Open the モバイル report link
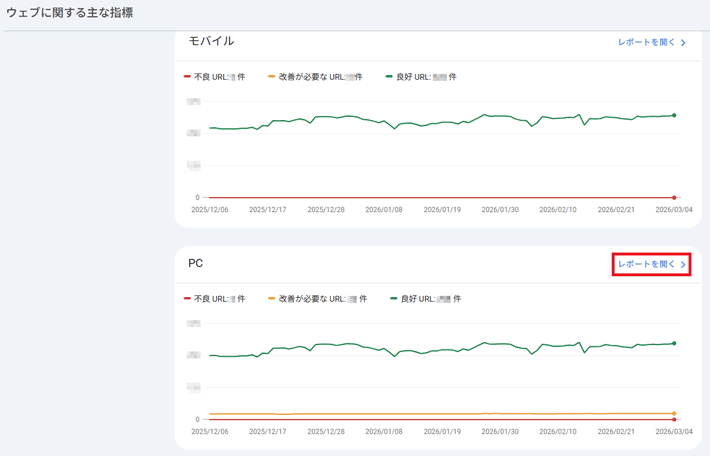The image size is (710, 456). coord(646,43)
